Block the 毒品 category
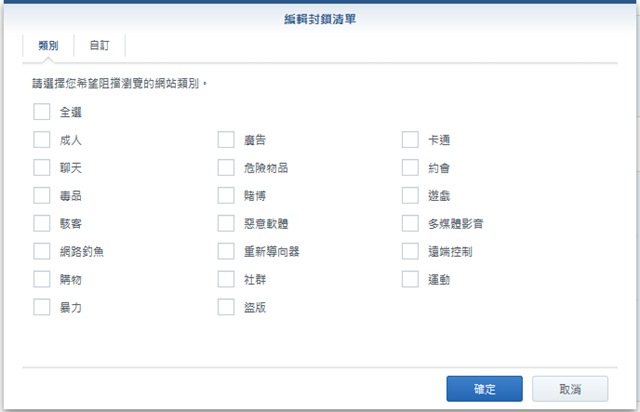The width and height of the screenshot is (640, 412). pos(42,196)
